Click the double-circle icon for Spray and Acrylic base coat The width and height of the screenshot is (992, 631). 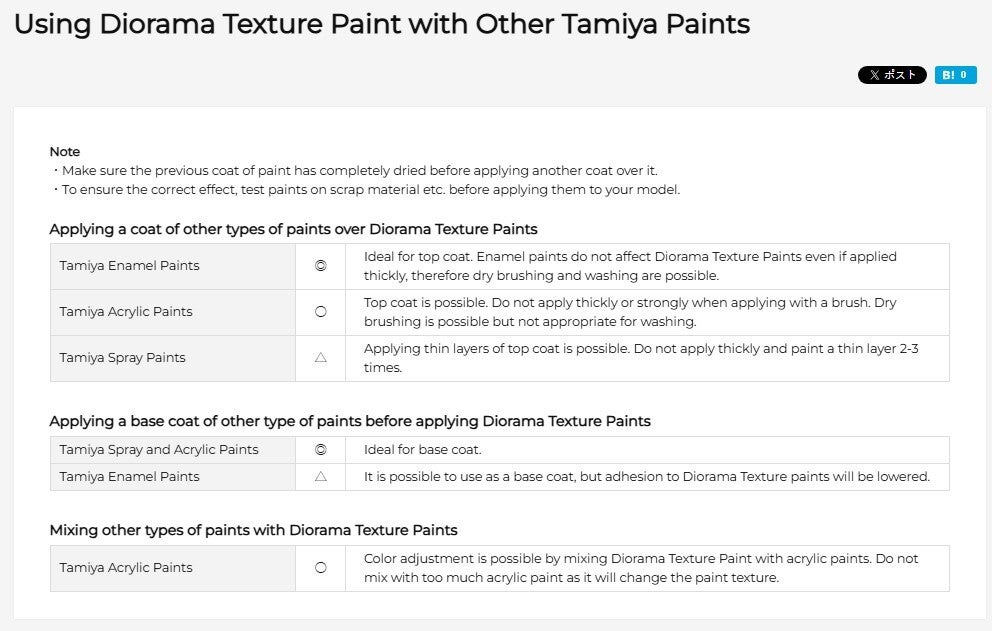click(321, 449)
